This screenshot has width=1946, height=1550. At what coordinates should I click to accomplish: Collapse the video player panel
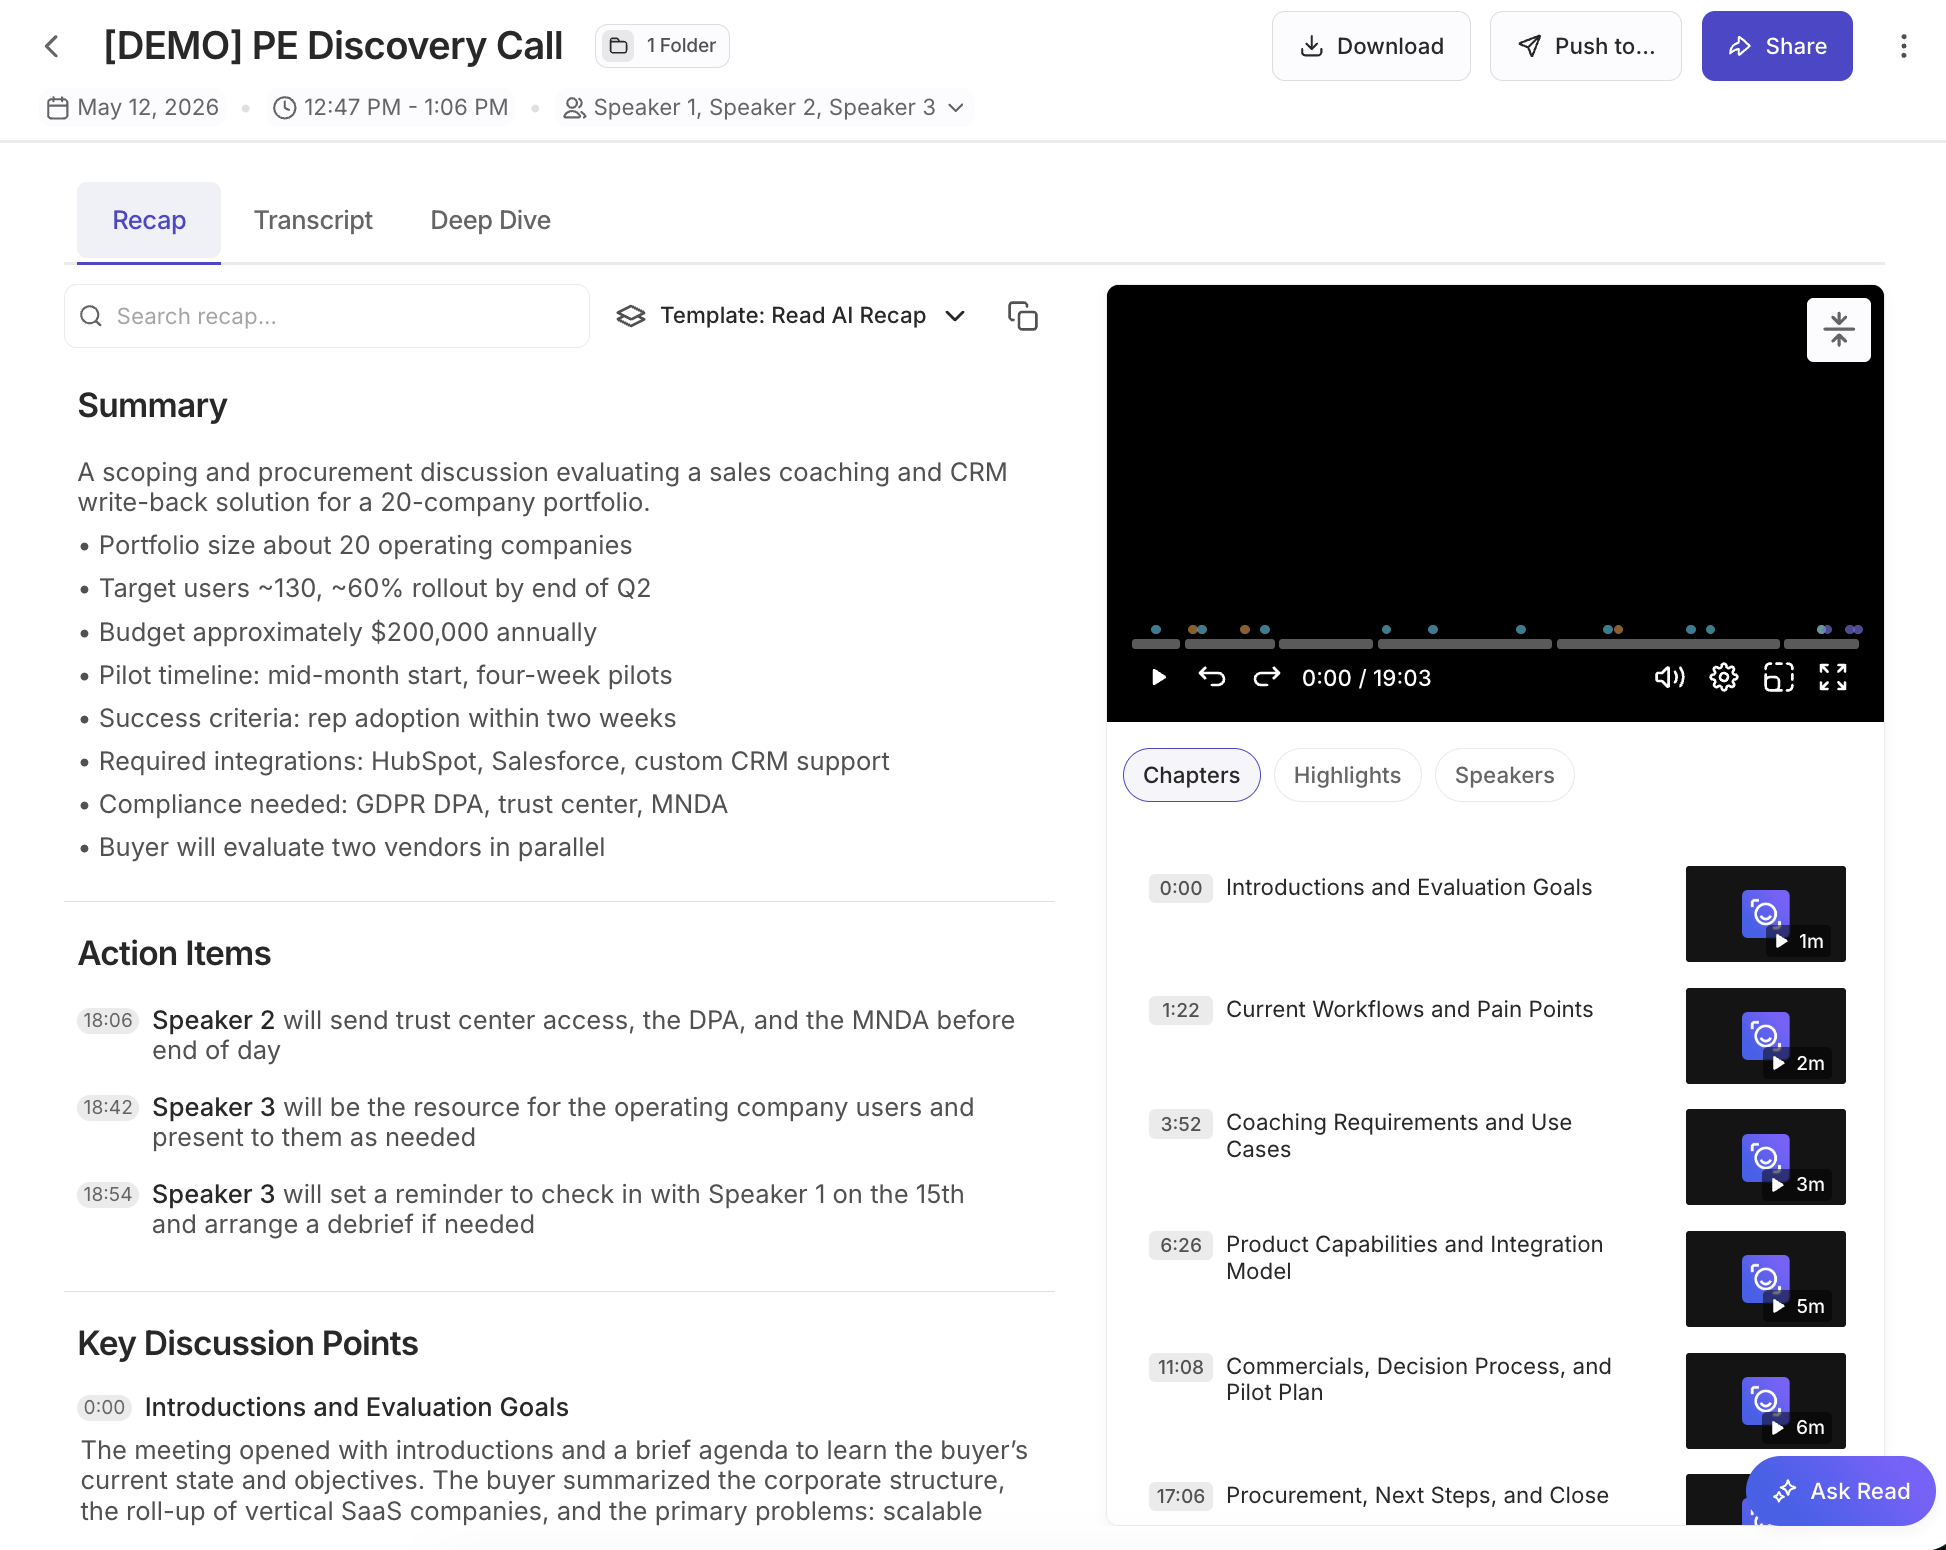coord(1838,329)
